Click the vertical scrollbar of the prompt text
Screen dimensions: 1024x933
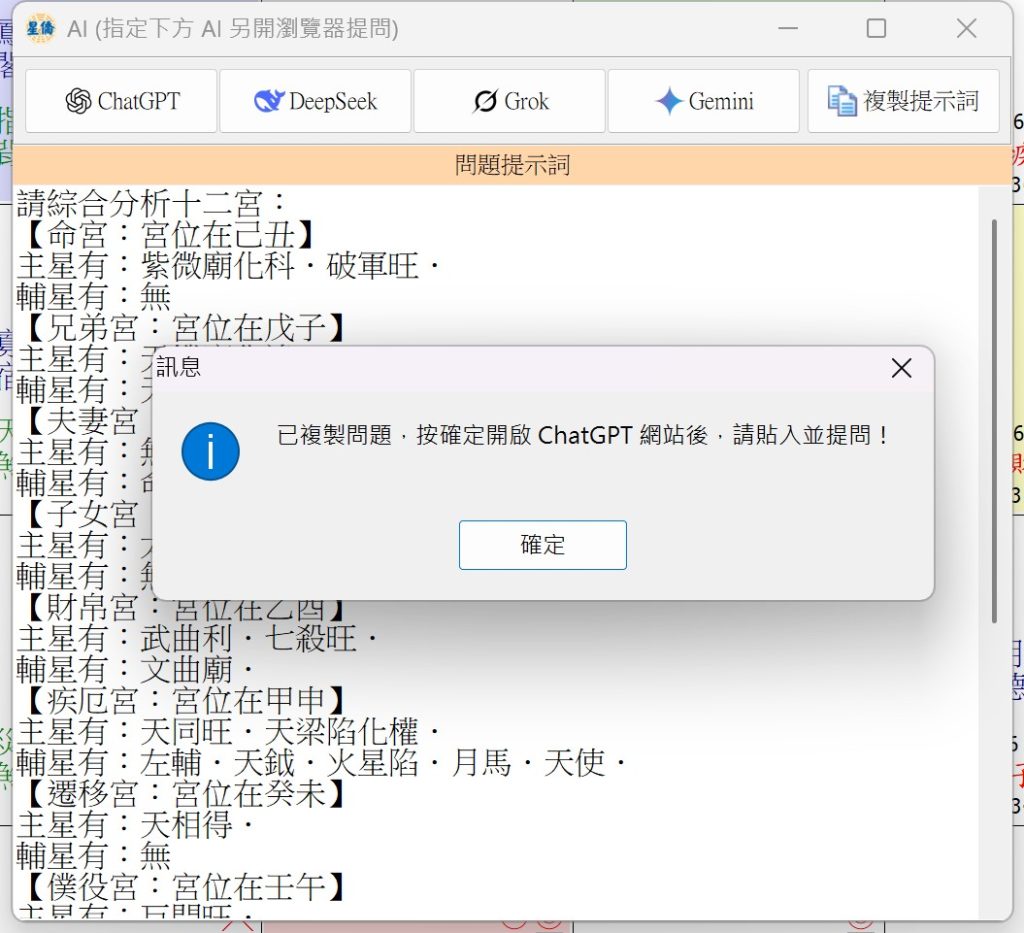coord(994,420)
